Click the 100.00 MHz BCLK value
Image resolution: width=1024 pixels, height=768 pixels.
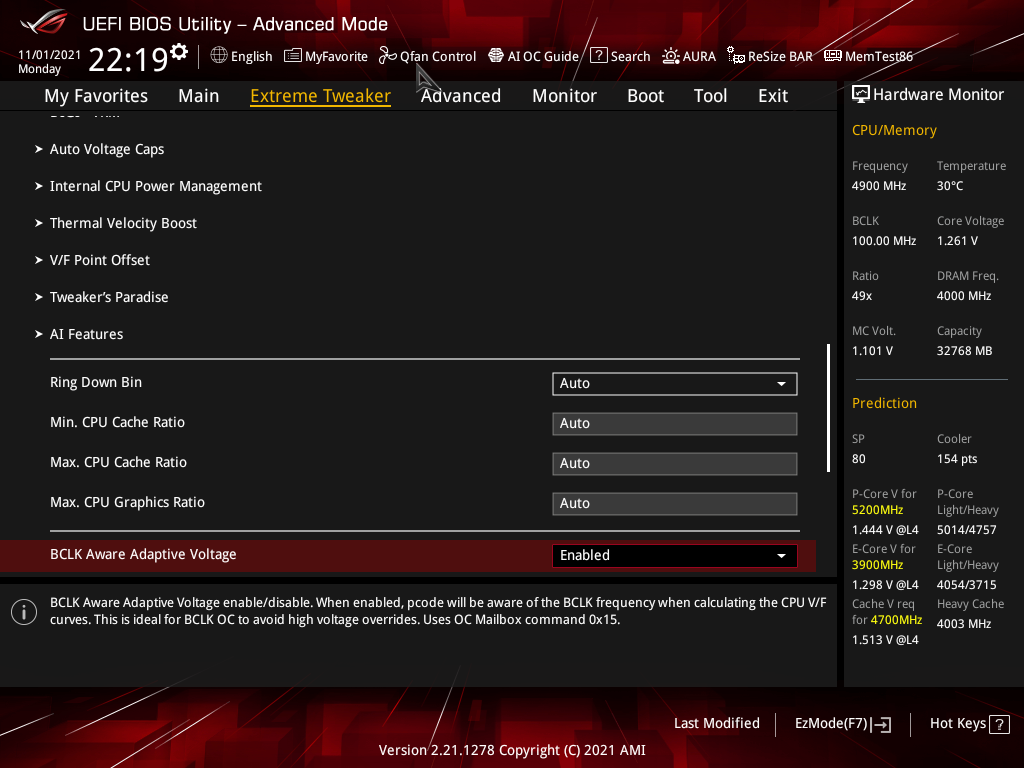(x=884, y=241)
